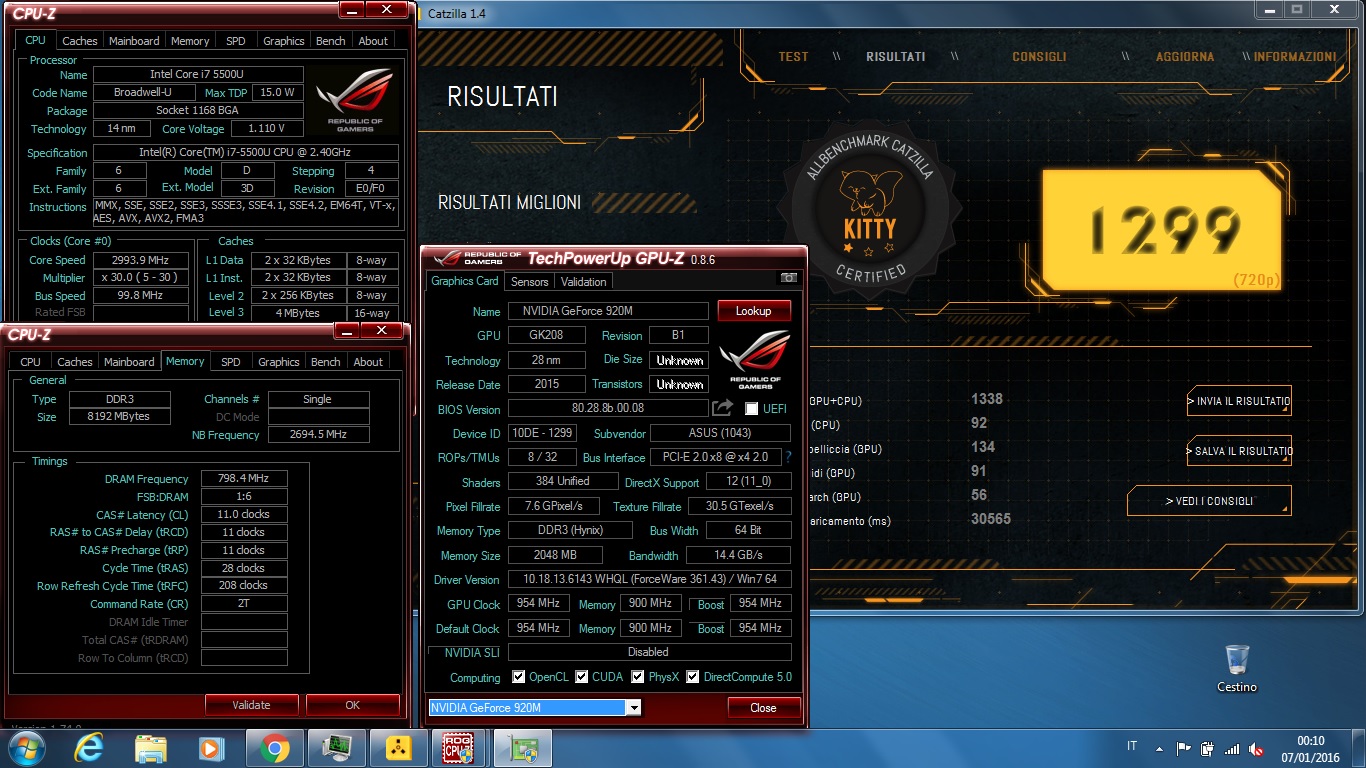Open the Windows Start menu orb
This screenshot has height=768, width=1366.
(27, 748)
